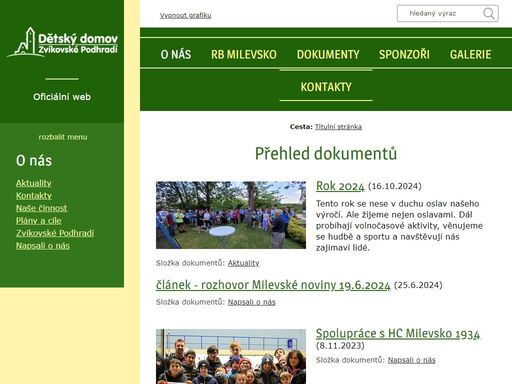Open the HC Milevsko team photo thumbnail
This screenshot has width=512, height=384.
tap(231, 357)
